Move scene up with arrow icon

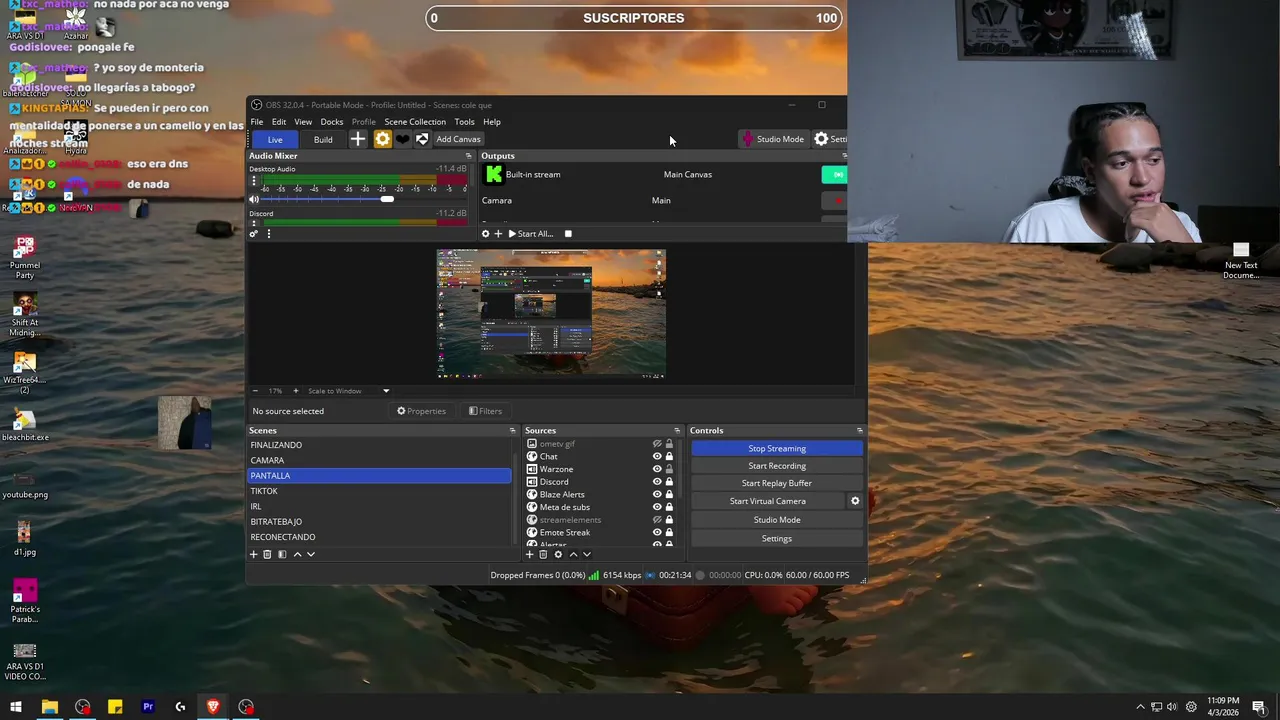point(297,554)
